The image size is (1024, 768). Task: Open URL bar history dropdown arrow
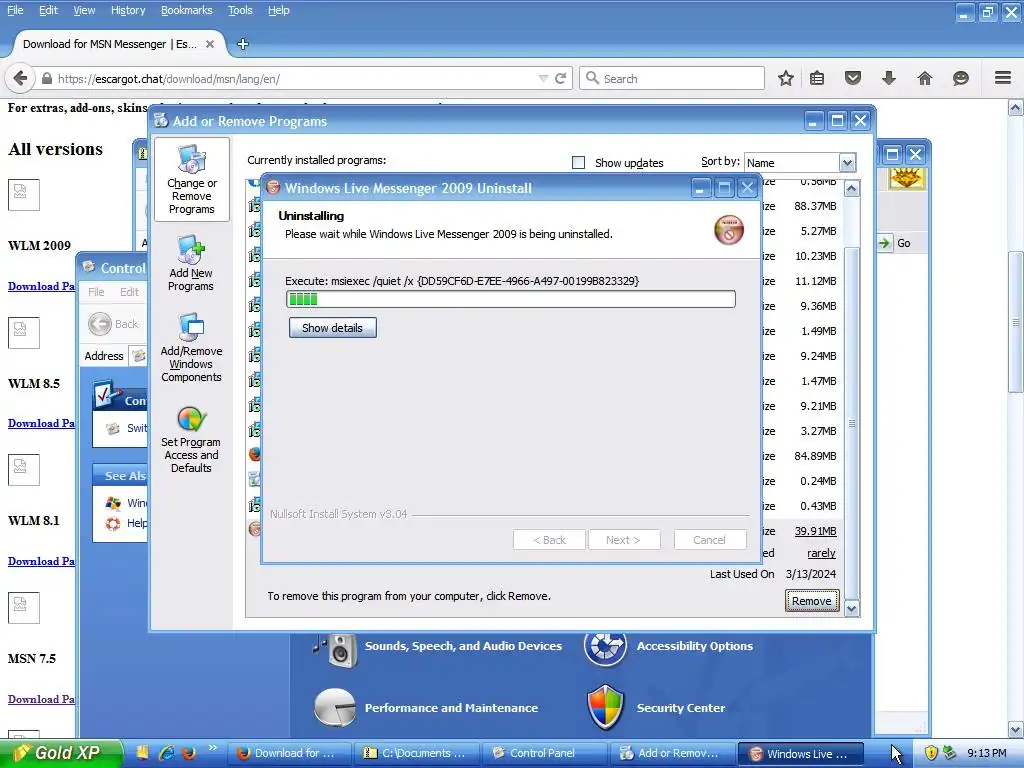coord(543,78)
